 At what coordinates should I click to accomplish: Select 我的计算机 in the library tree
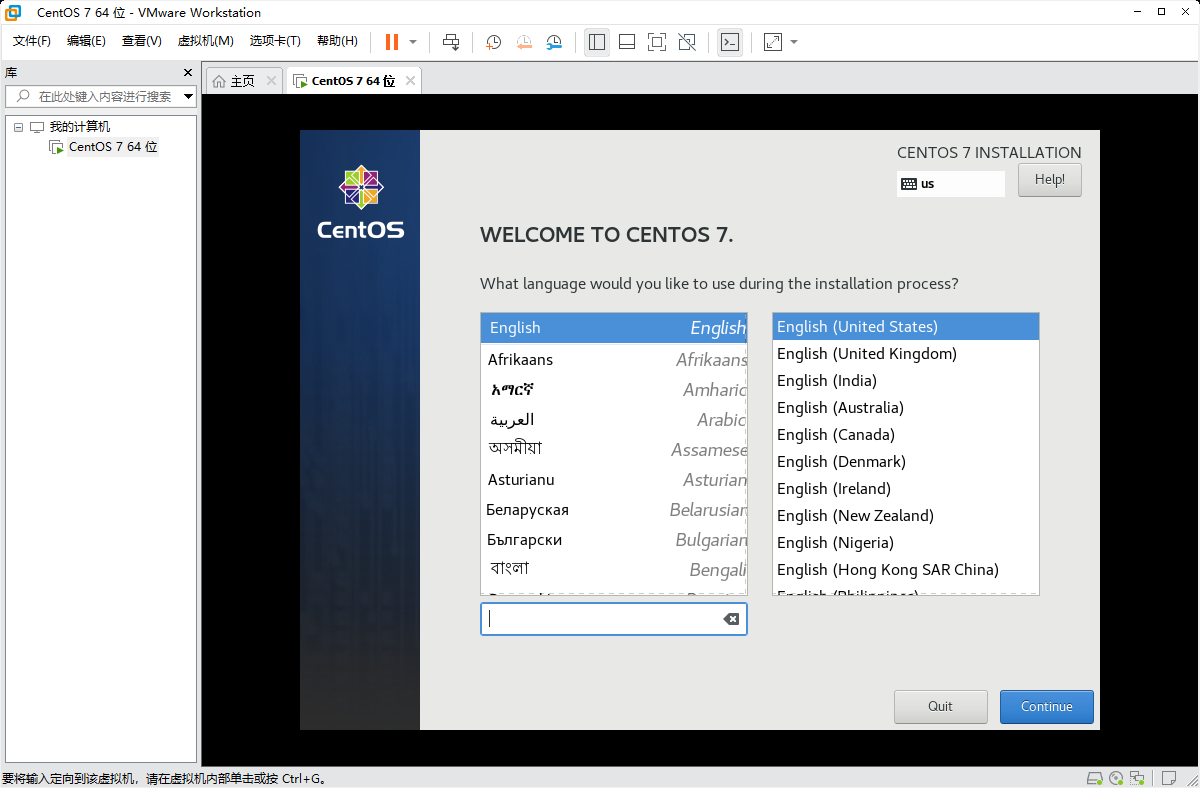80,127
